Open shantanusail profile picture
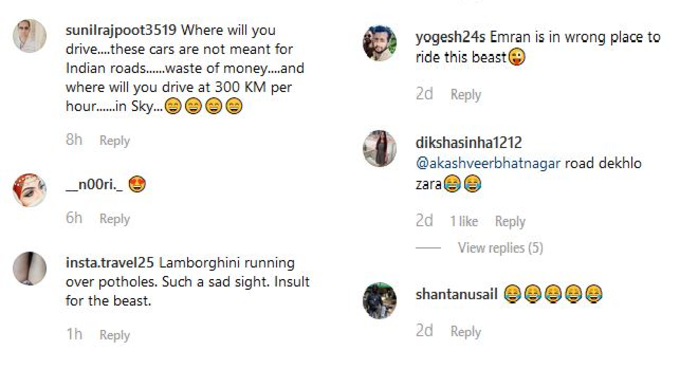 379,300
